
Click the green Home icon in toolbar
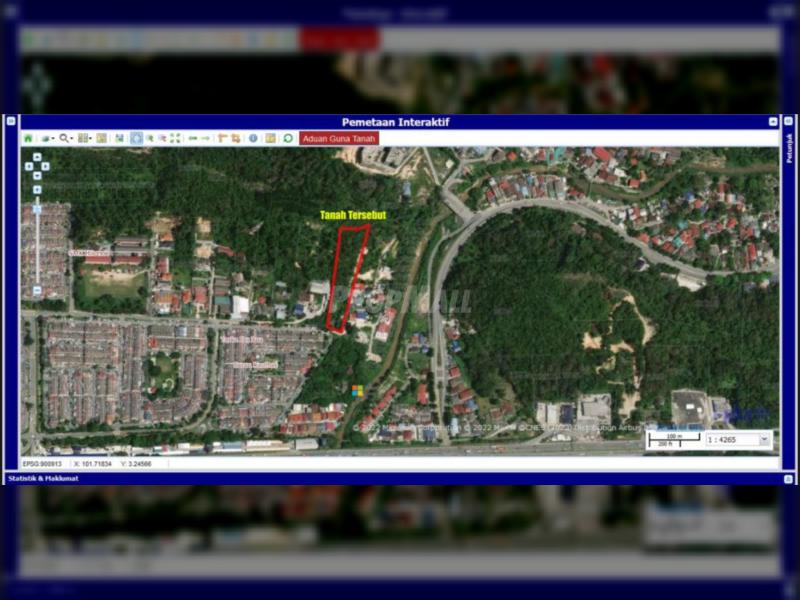pyautogui.click(x=28, y=139)
